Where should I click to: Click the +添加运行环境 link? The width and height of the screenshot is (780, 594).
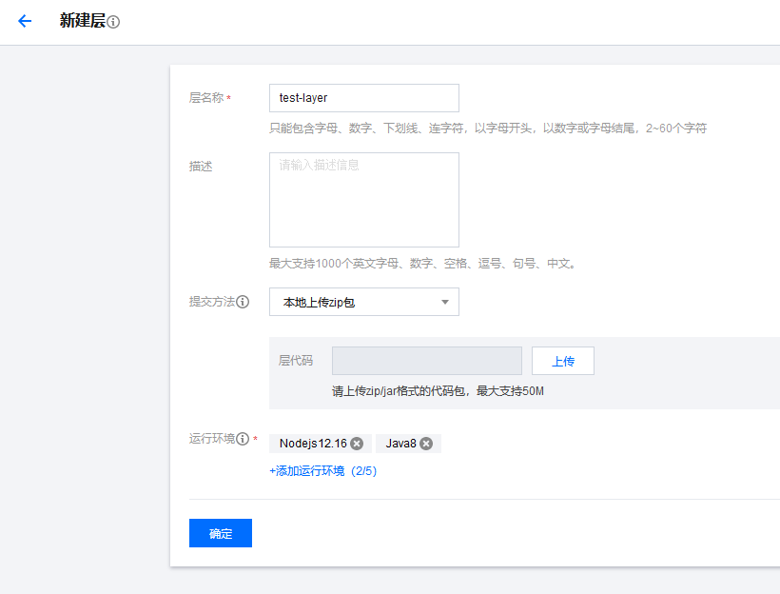tap(322, 471)
